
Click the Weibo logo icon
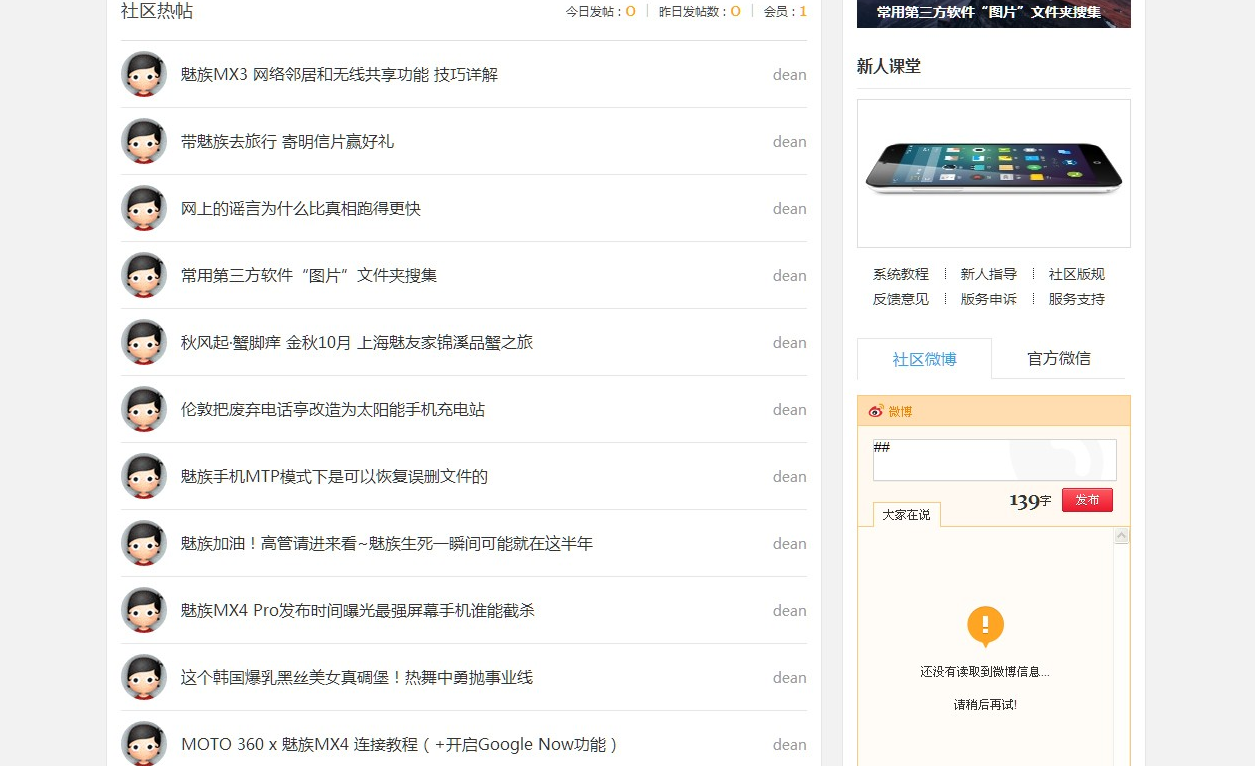(876, 411)
